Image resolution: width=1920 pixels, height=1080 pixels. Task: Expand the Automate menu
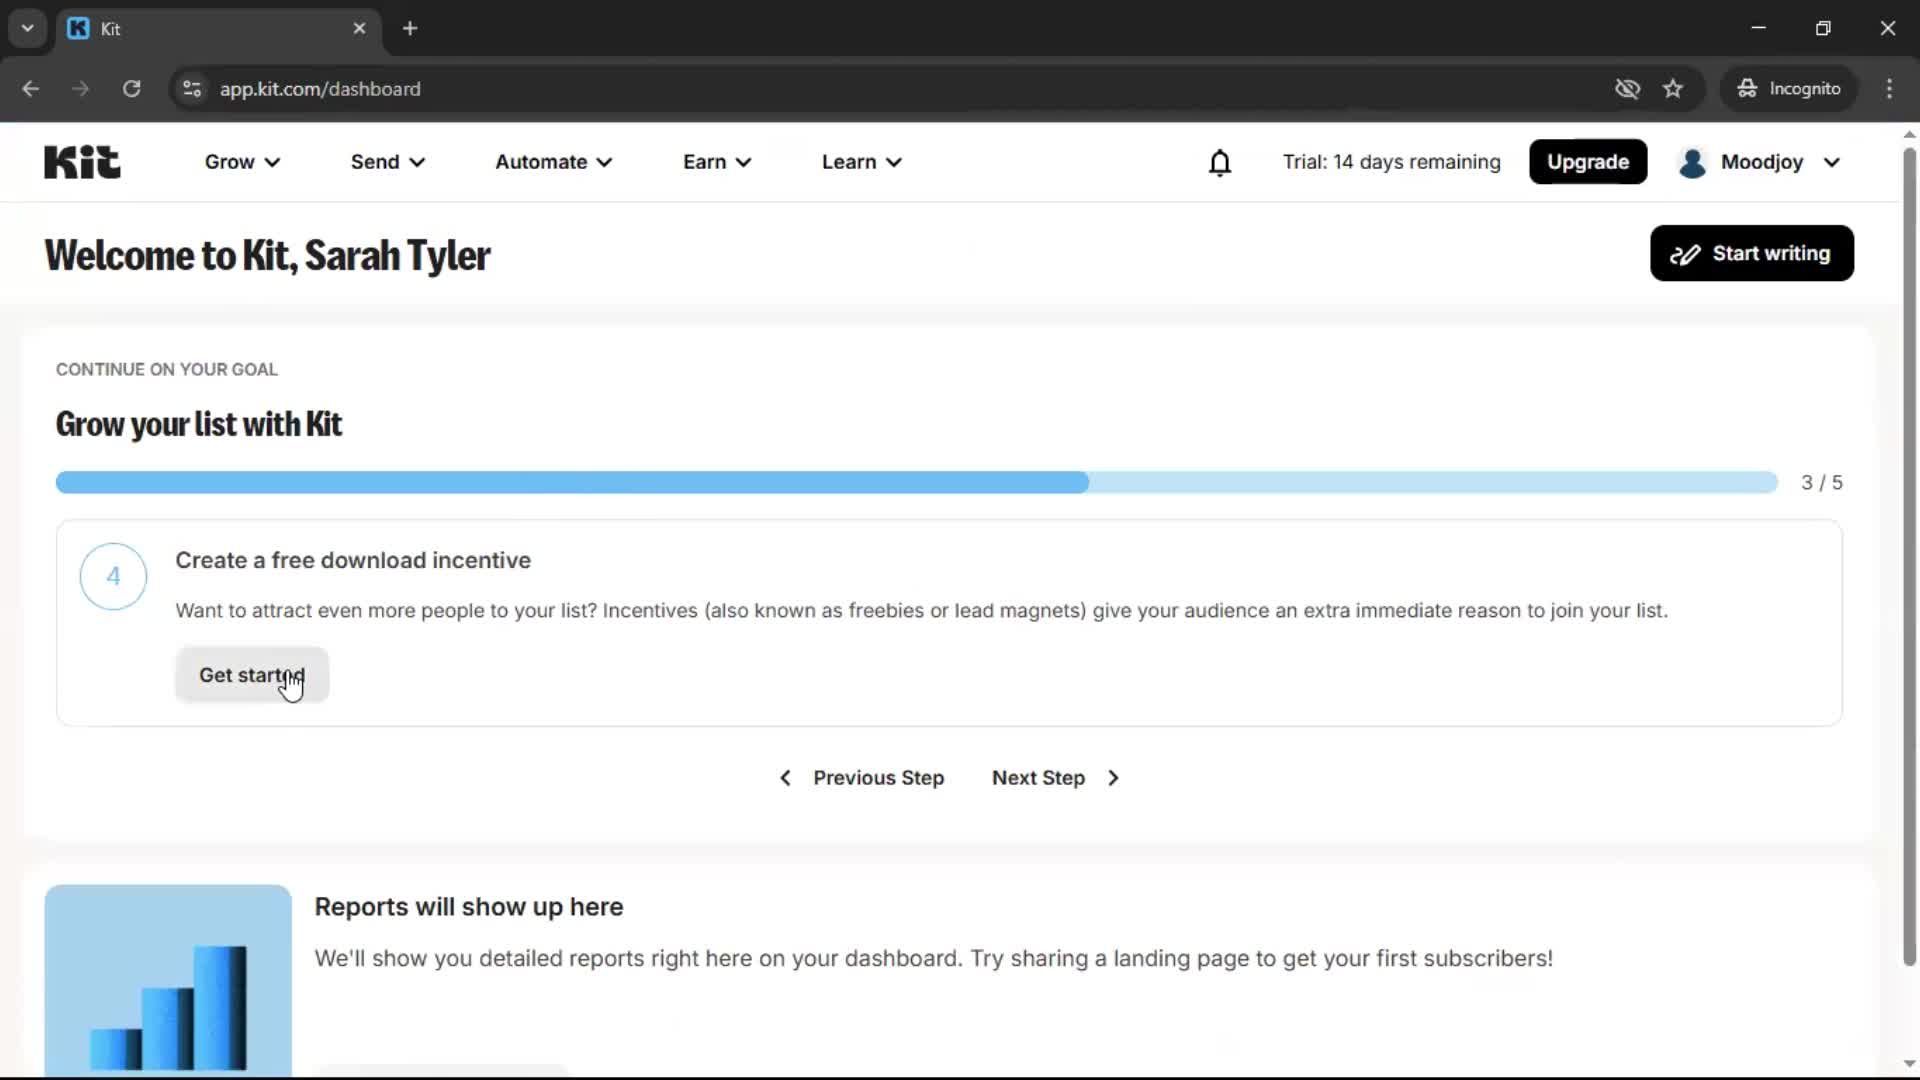pos(553,161)
